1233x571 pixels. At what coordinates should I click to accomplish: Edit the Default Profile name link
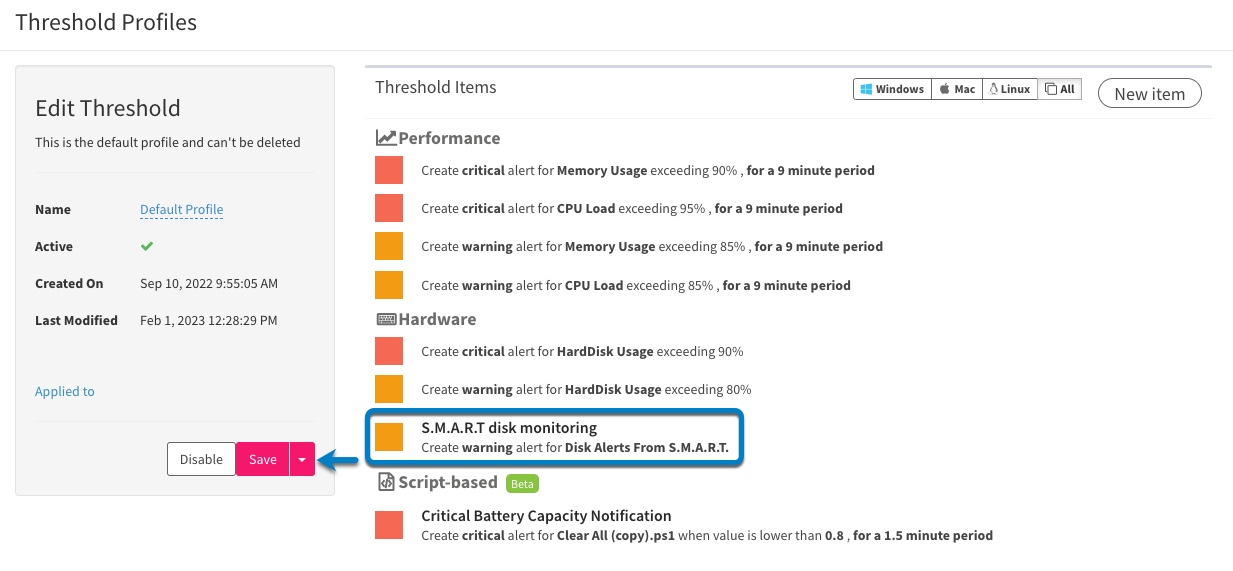click(181, 210)
